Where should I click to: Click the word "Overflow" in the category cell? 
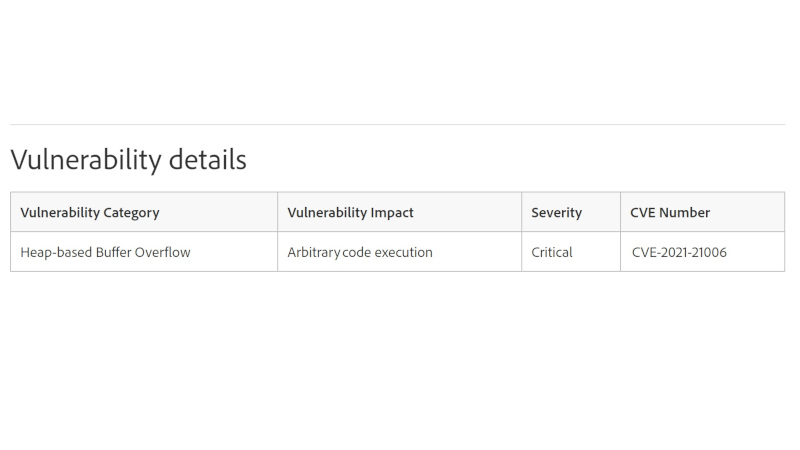(164, 253)
